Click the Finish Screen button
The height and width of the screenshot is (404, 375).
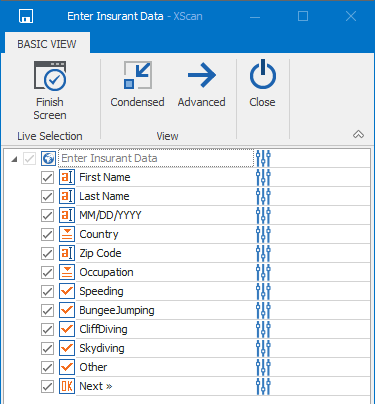(x=50, y=91)
